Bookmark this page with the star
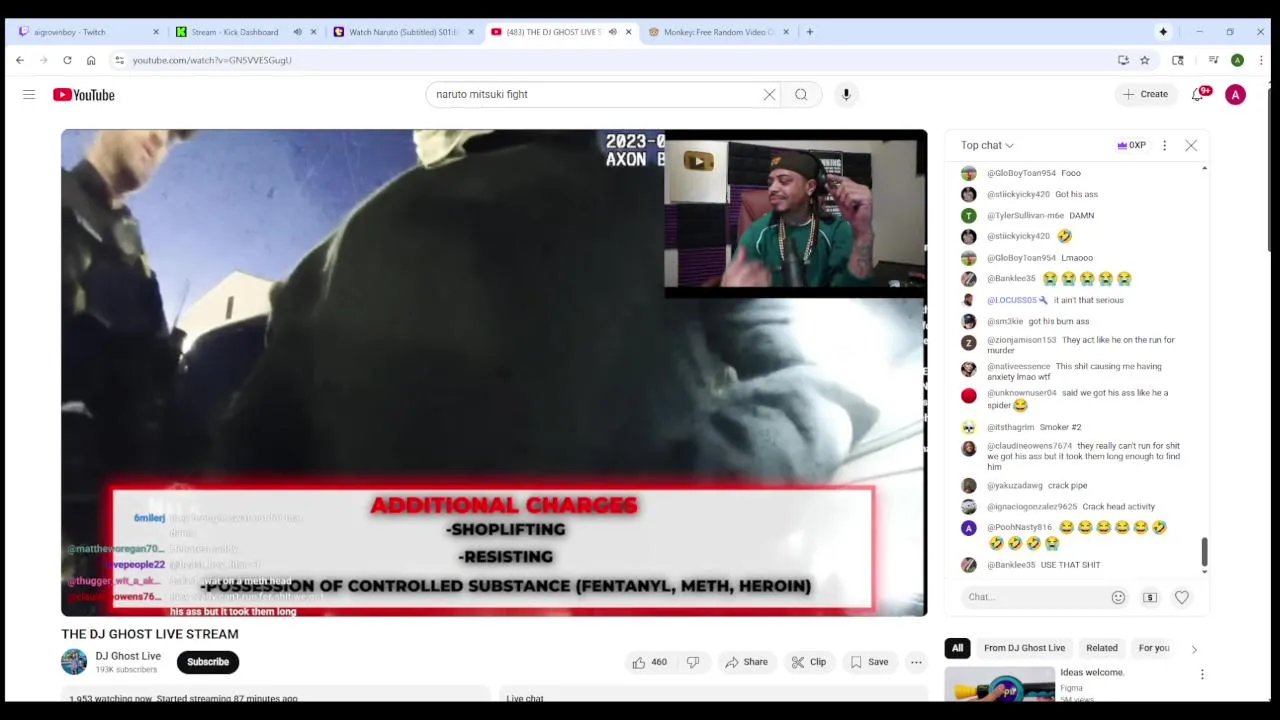The width and height of the screenshot is (1280, 720). click(x=1145, y=60)
